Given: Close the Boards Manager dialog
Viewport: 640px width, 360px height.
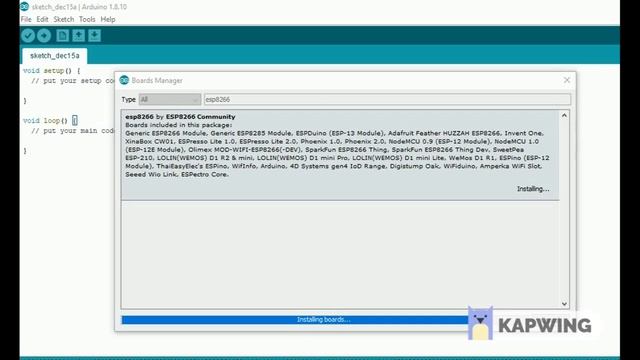Looking at the screenshot, I should (x=567, y=80).
